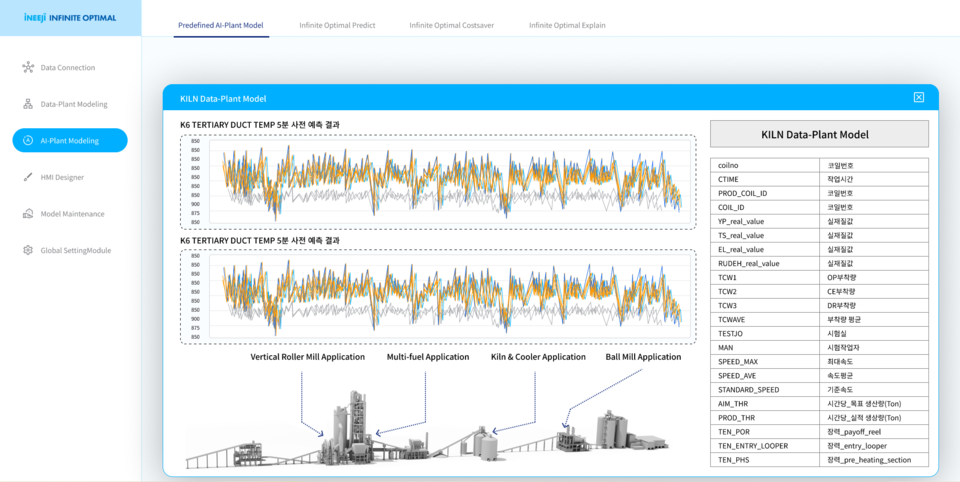
Task: Click the TCWAVE table cell
Action: [765, 320]
